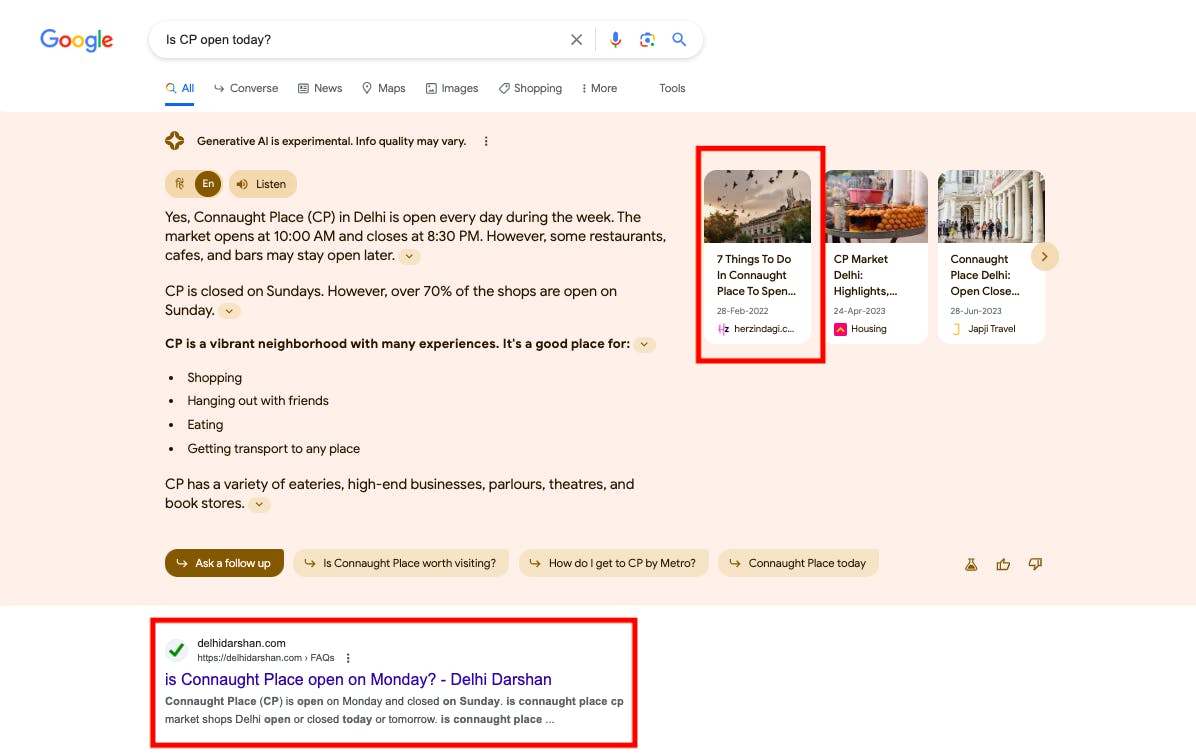Click the 'Ask a follow up' button
The height and width of the screenshot is (756, 1196).
pos(224,563)
